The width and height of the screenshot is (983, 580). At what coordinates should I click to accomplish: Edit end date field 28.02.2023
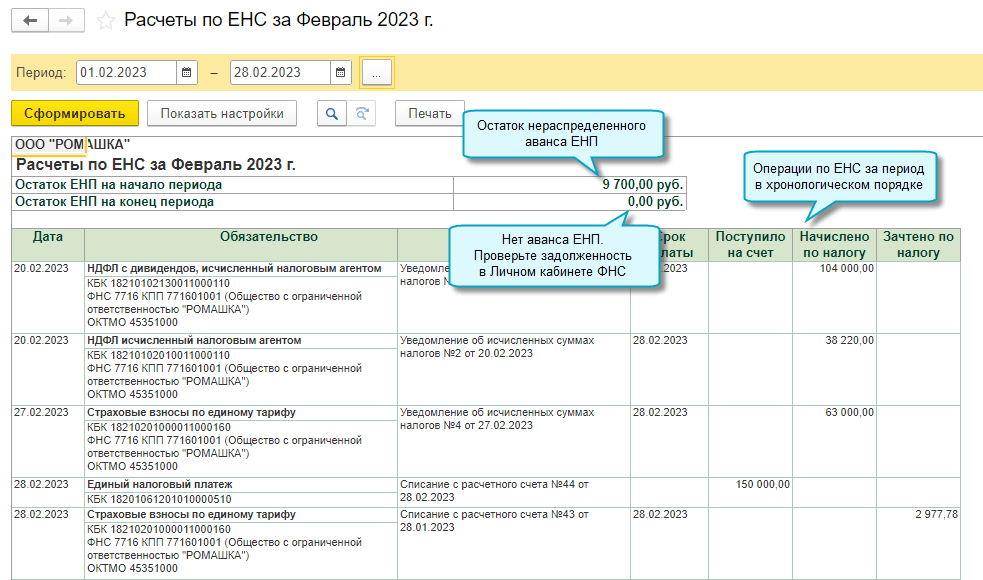tap(279, 73)
